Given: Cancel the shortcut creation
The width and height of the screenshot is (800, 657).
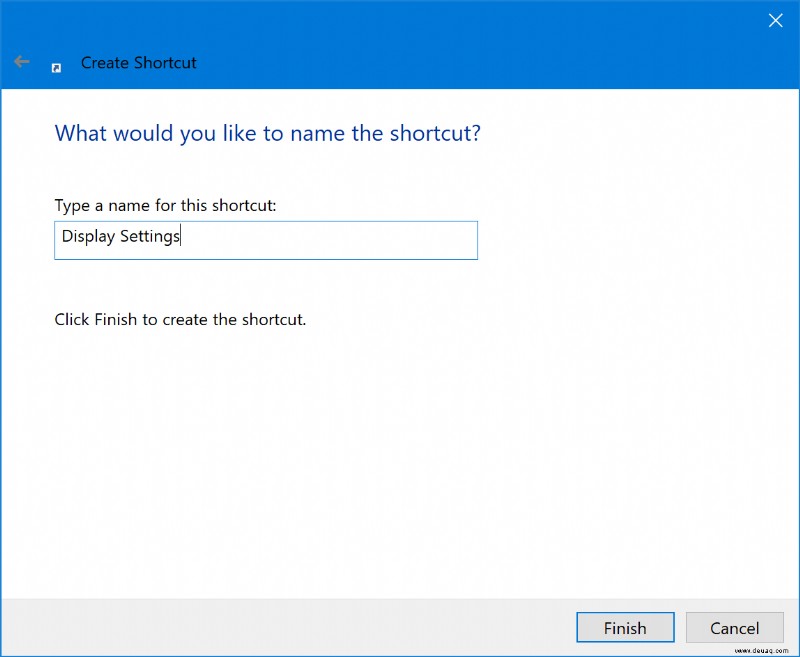Looking at the screenshot, I should pyautogui.click(x=734, y=627).
